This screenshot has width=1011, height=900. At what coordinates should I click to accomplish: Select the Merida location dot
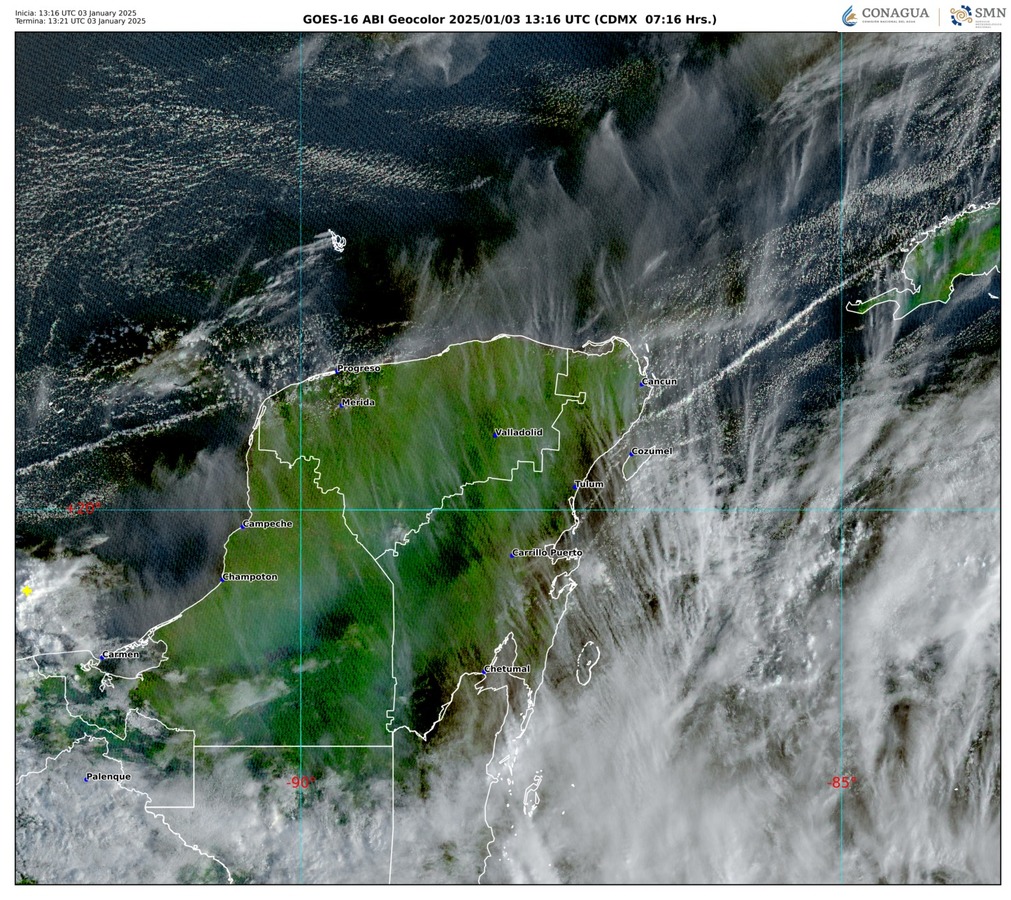342,404
